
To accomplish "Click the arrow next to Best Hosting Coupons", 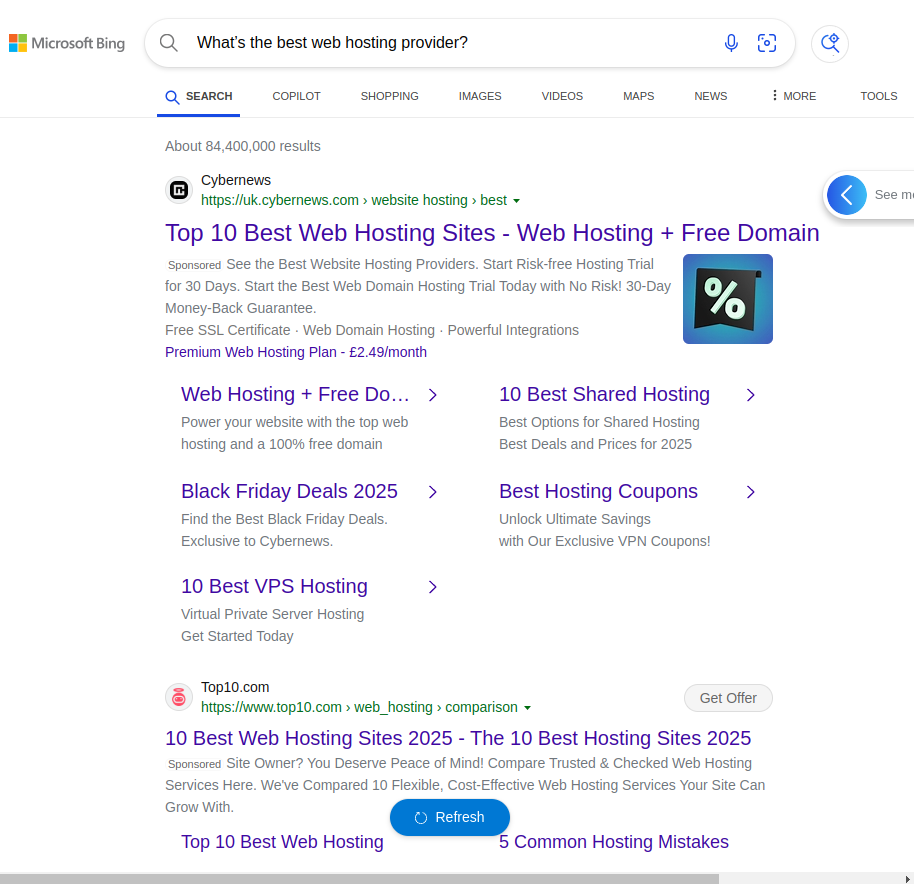I will tap(751, 492).
